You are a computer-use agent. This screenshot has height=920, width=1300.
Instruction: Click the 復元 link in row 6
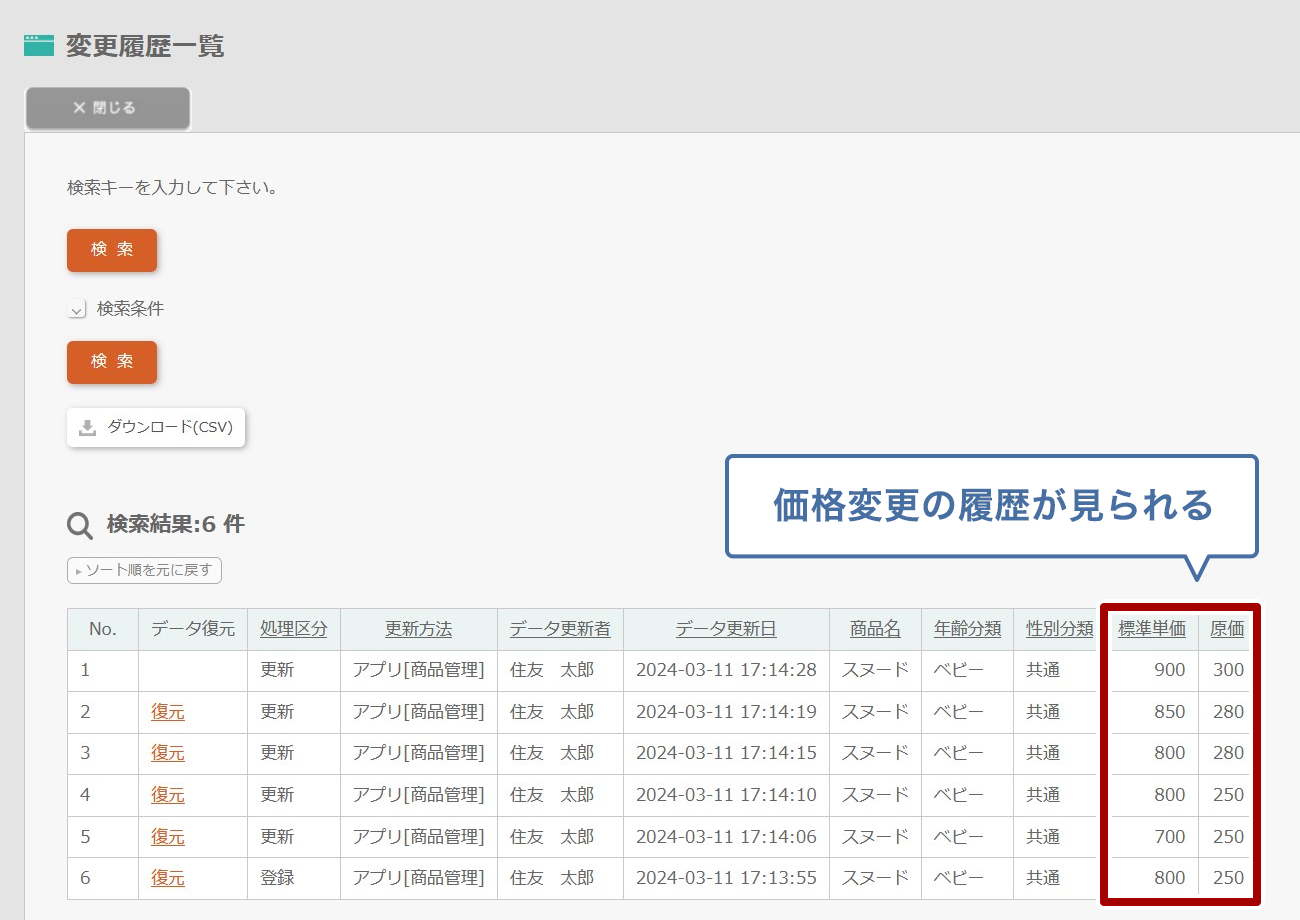(168, 878)
